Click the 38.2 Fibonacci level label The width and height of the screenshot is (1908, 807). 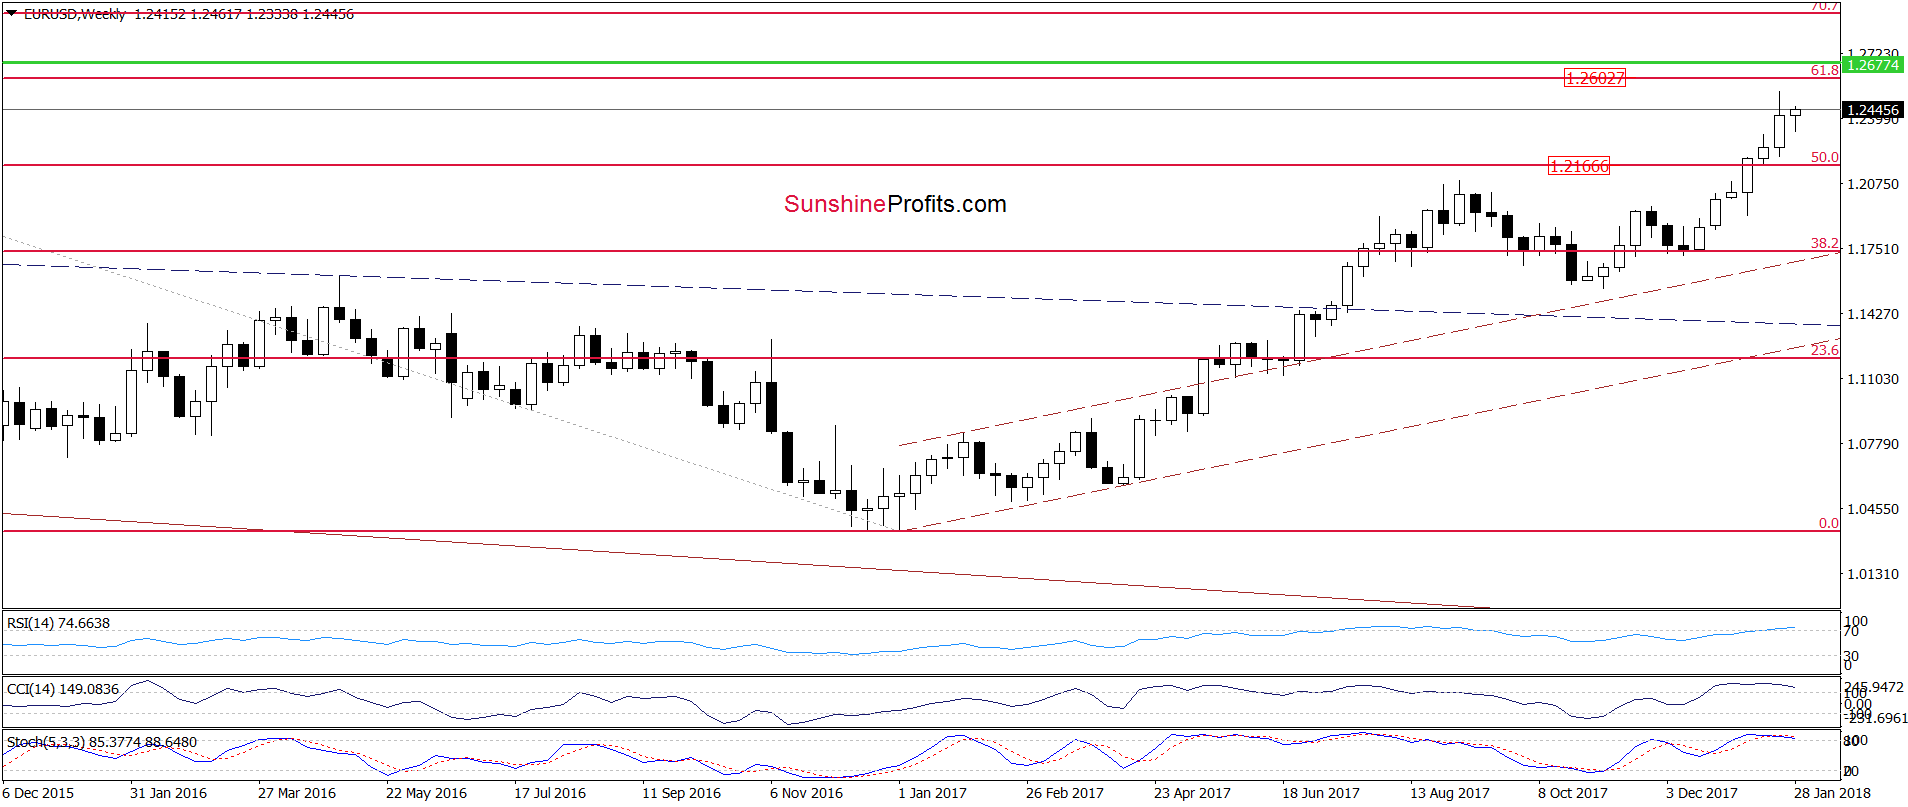tap(1824, 243)
